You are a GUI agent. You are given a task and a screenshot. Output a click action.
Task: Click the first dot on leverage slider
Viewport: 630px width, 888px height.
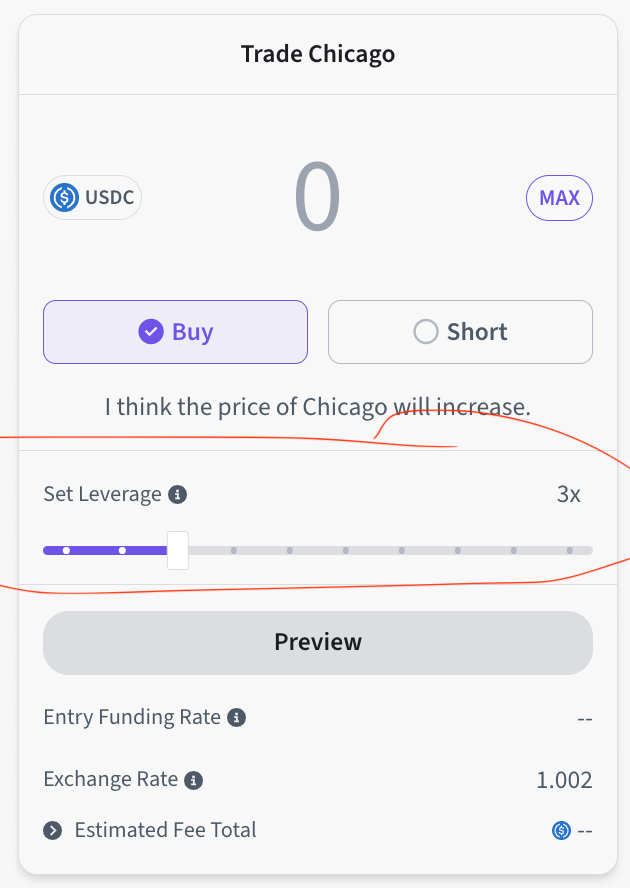point(66,550)
